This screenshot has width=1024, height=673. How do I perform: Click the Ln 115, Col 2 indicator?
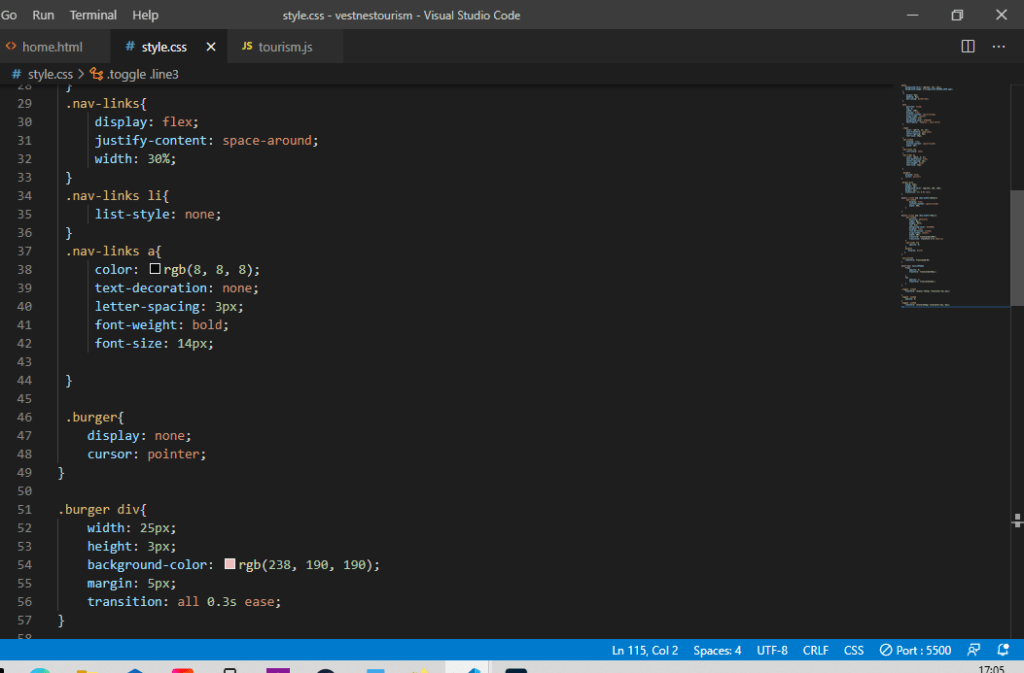[x=645, y=650]
